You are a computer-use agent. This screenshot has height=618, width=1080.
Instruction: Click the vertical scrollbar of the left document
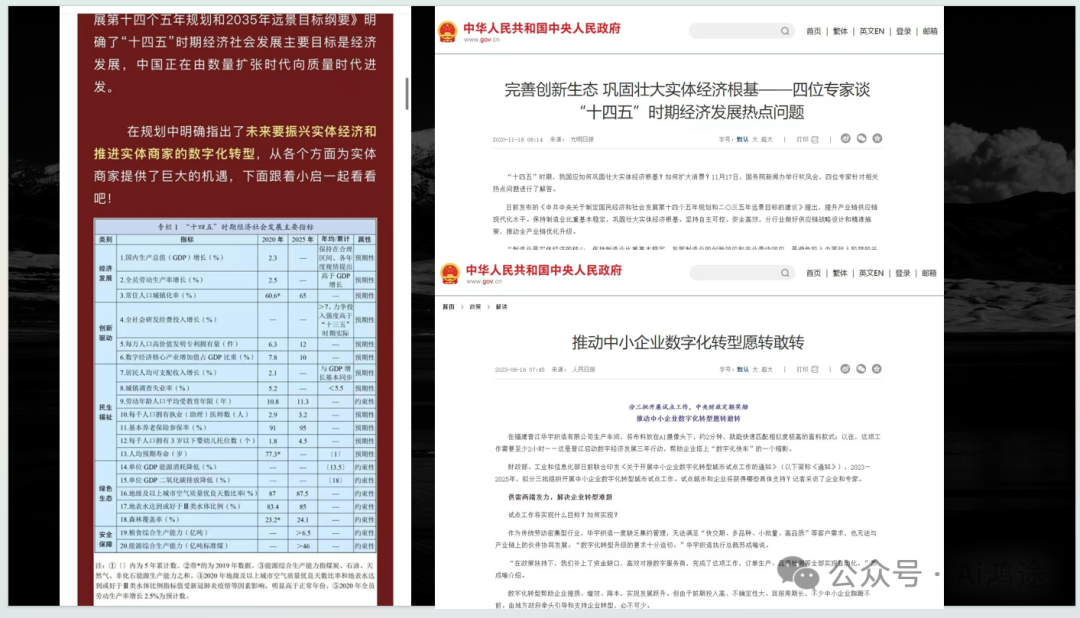point(407,95)
